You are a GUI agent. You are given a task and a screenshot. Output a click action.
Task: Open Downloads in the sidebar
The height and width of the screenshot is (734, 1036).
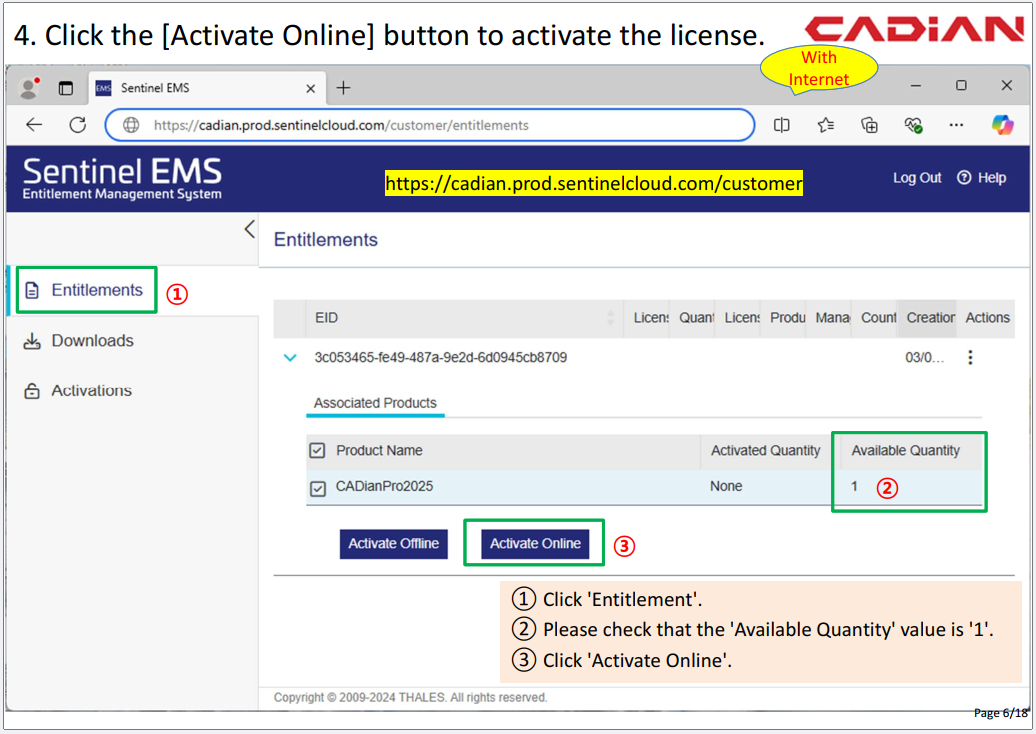point(92,341)
